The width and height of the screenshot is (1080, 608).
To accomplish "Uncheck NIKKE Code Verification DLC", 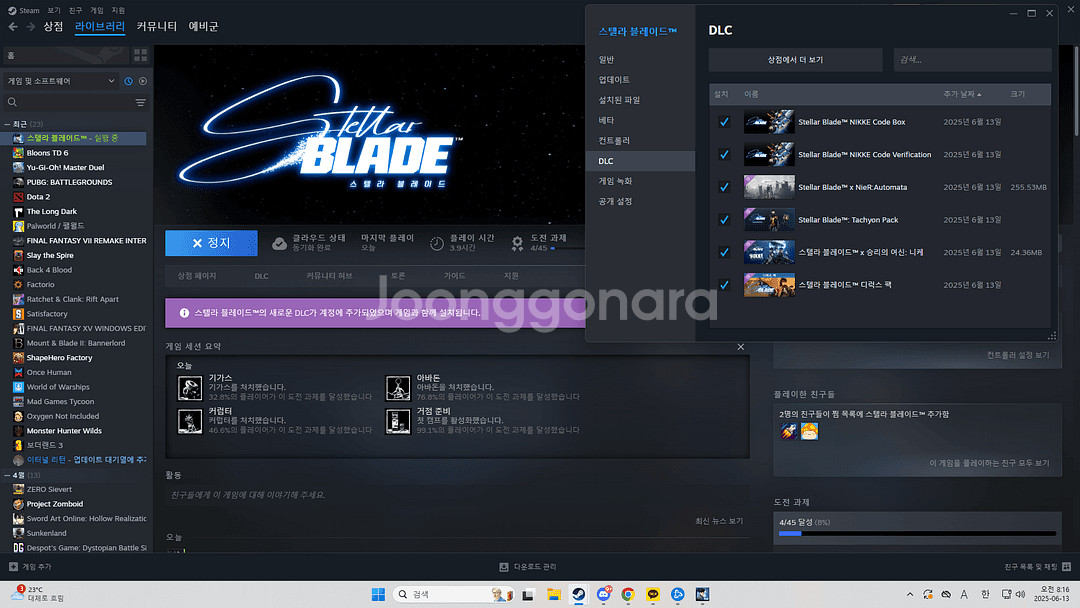I will coord(724,154).
